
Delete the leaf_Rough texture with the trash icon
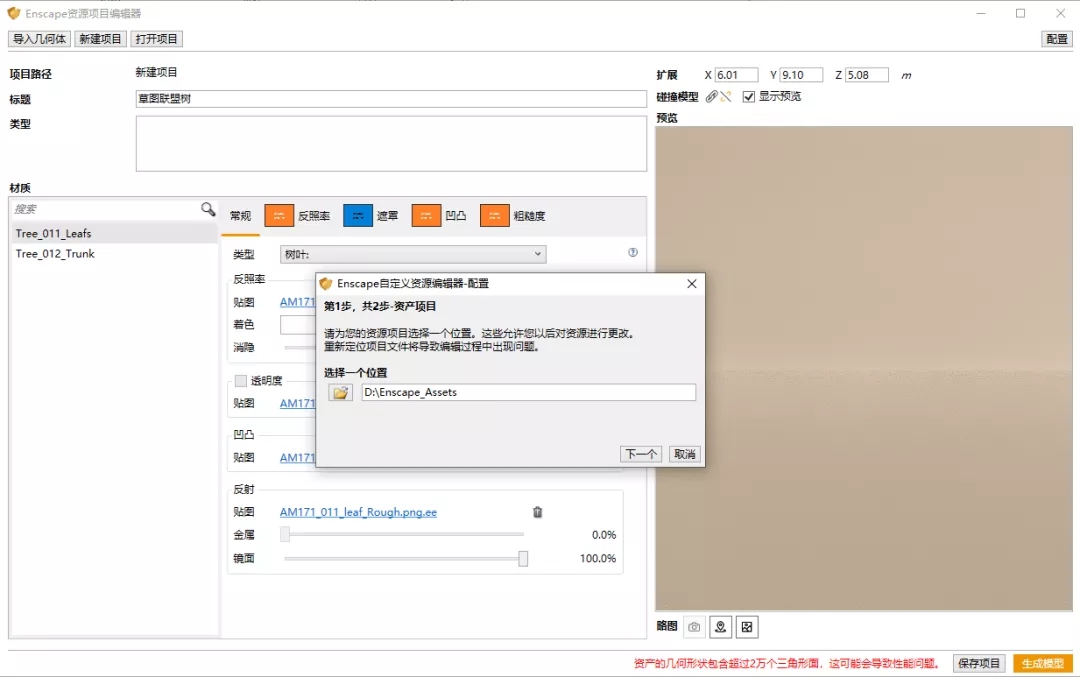pos(537,512)
